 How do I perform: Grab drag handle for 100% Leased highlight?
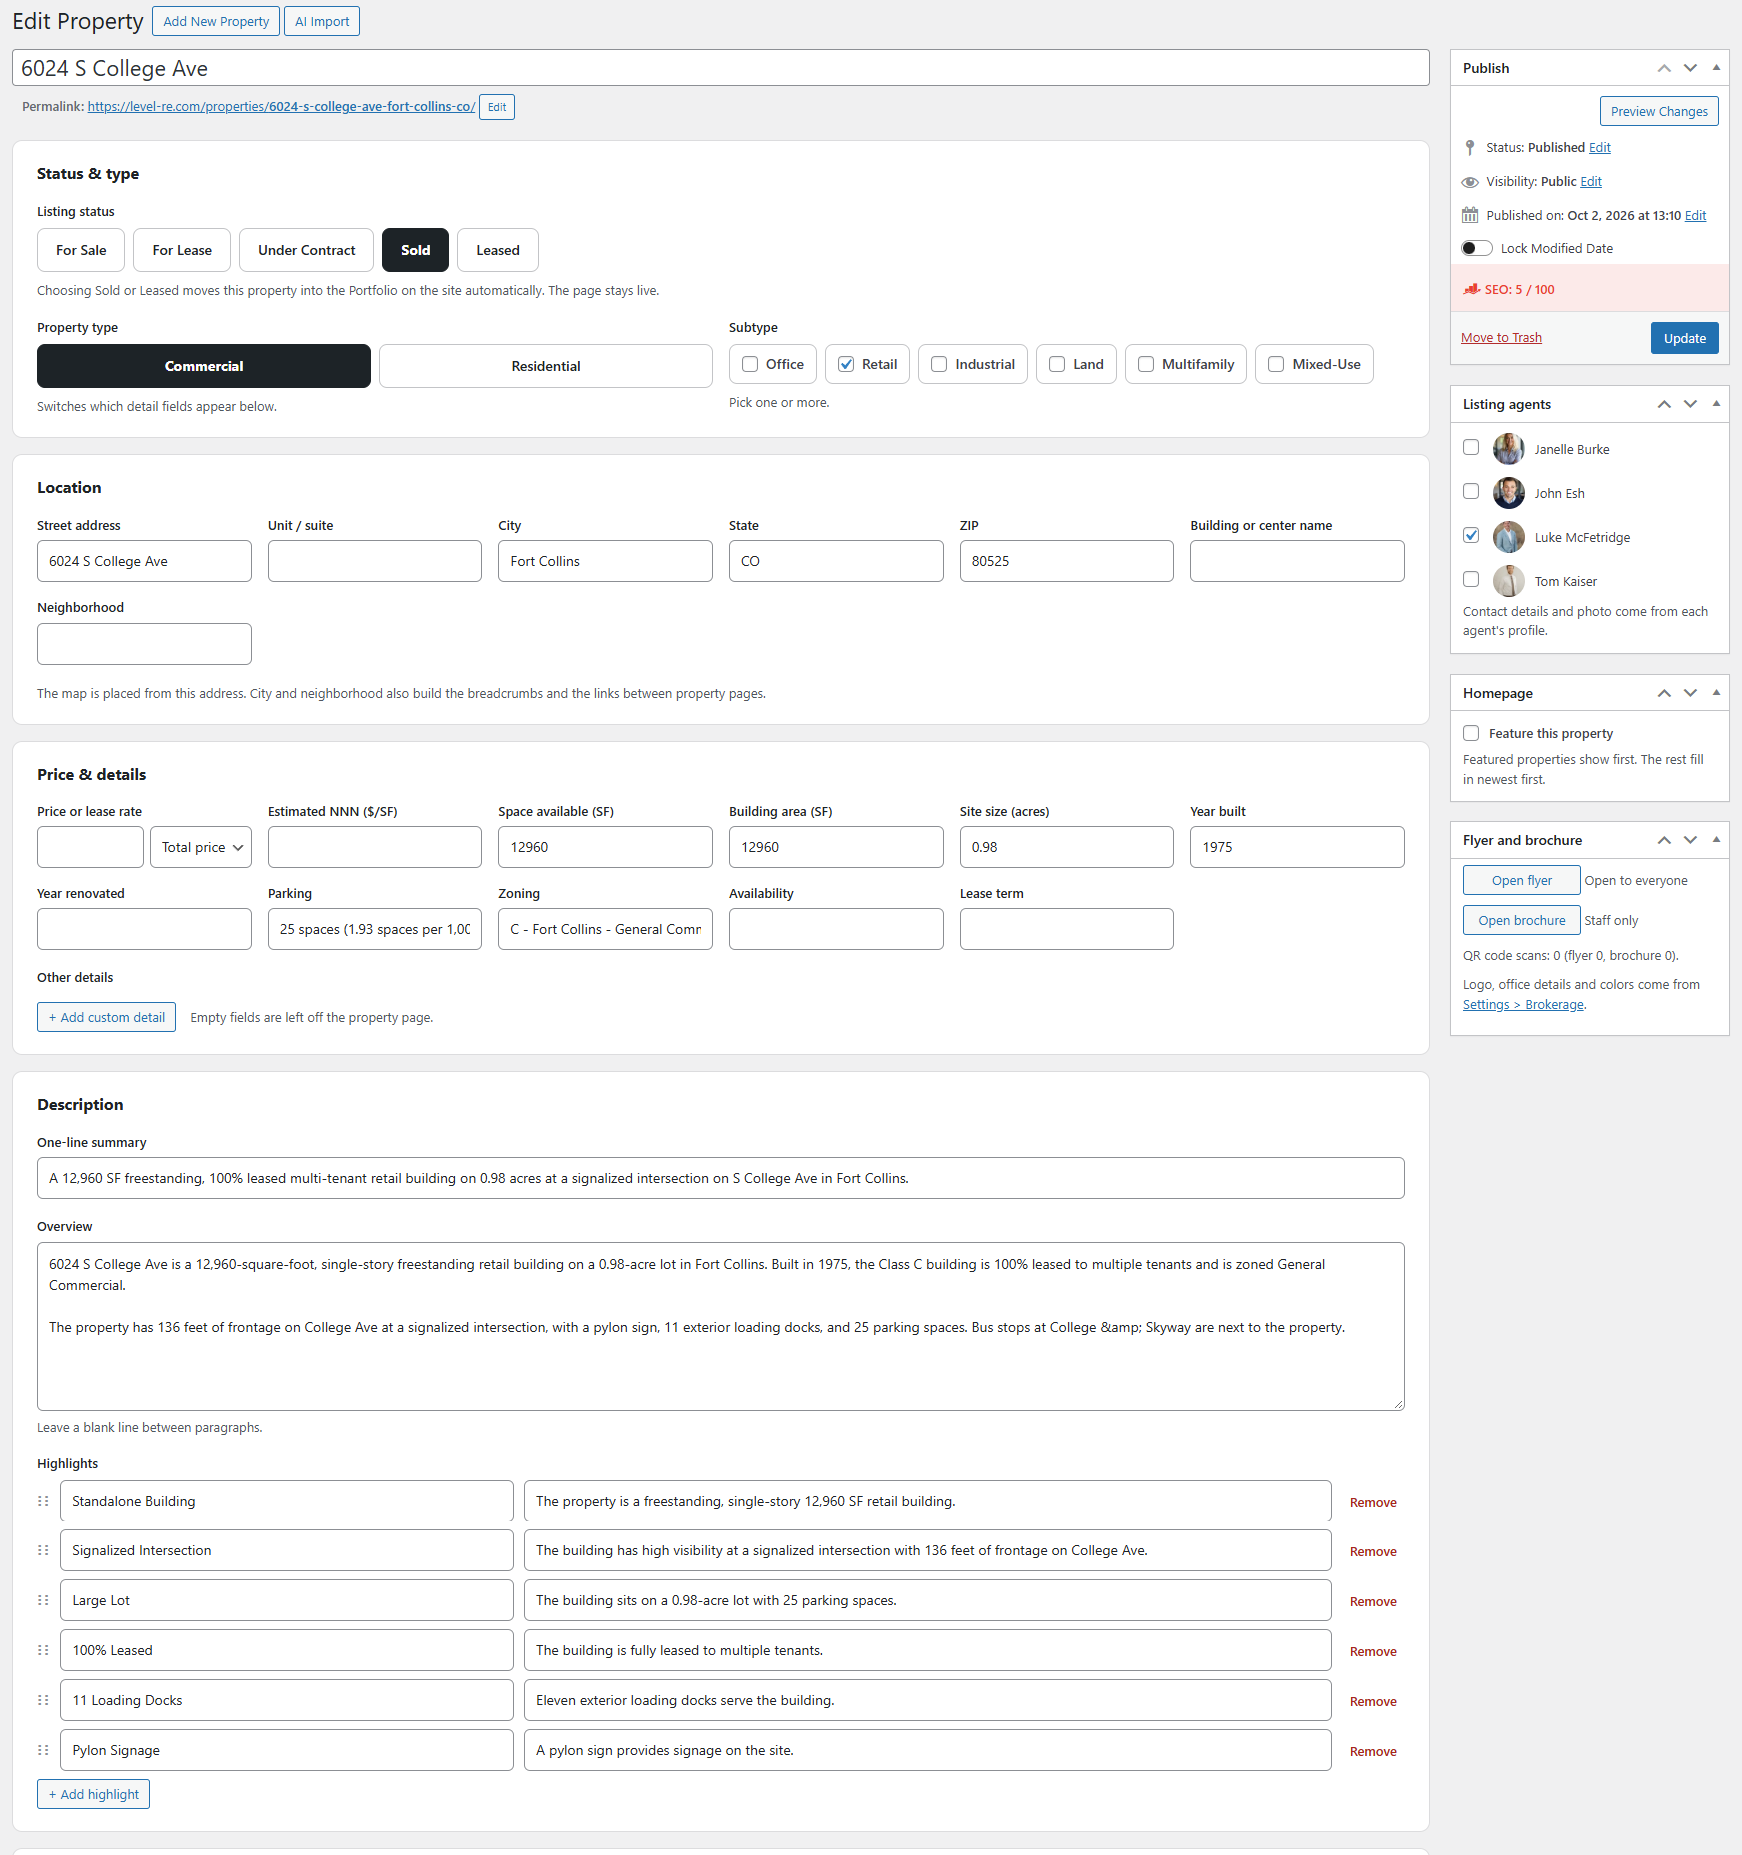[43, 1650]
